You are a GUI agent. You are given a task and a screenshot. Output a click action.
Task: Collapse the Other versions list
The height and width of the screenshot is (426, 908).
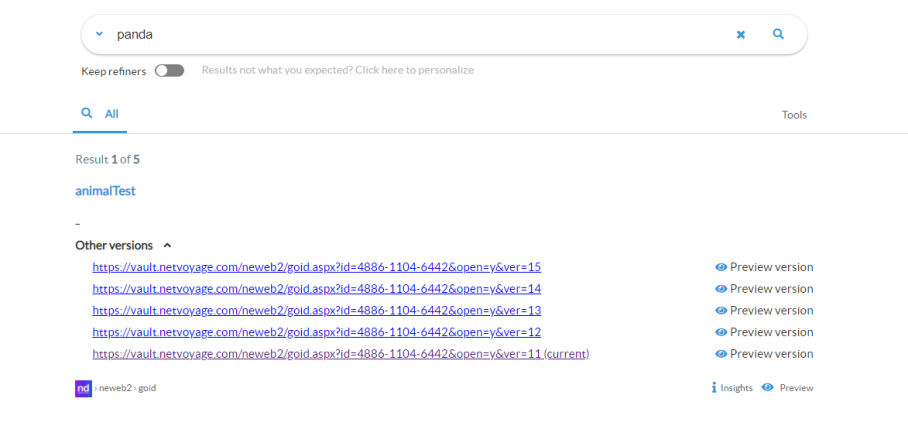point(167,245)
